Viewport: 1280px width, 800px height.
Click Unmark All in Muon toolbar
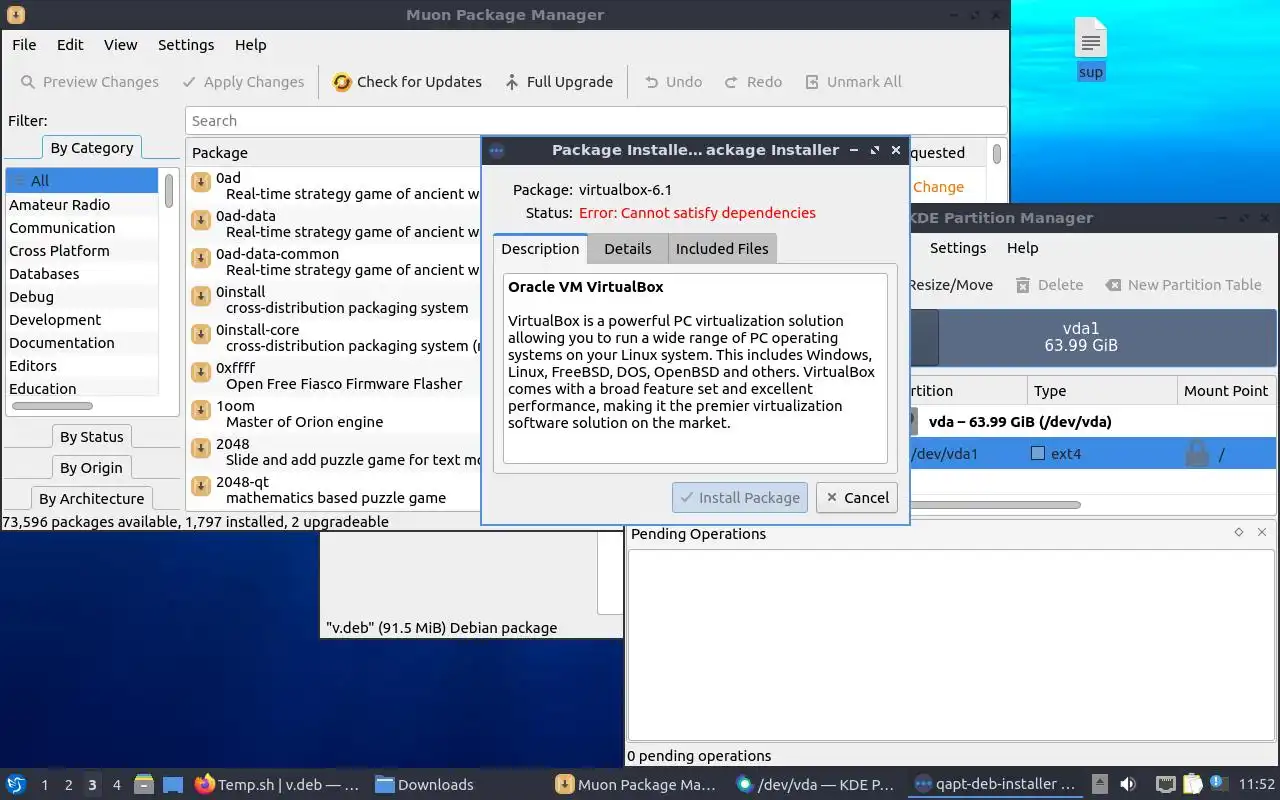[x=853, y=82]
